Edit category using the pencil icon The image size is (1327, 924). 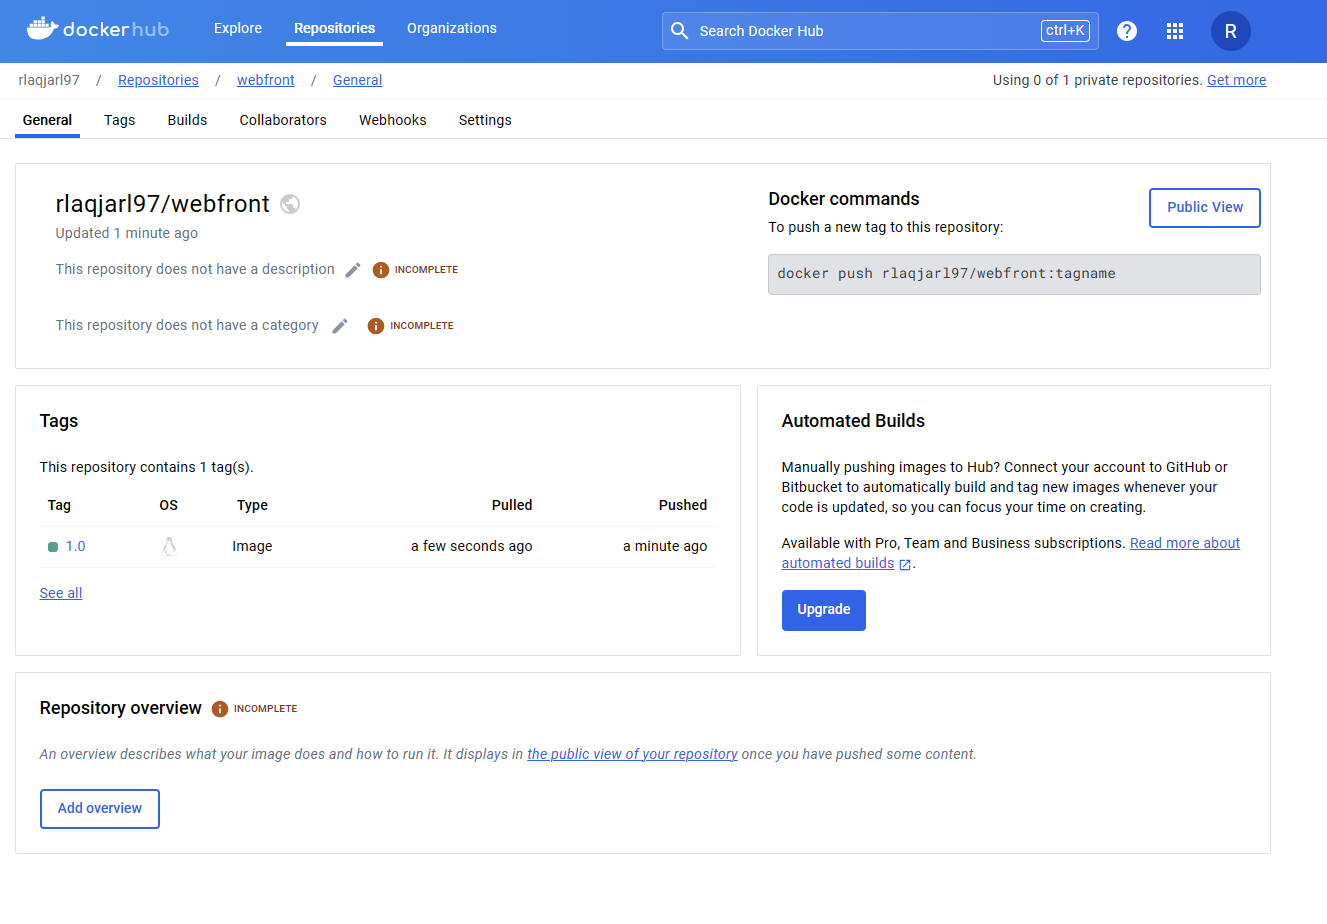340,326
